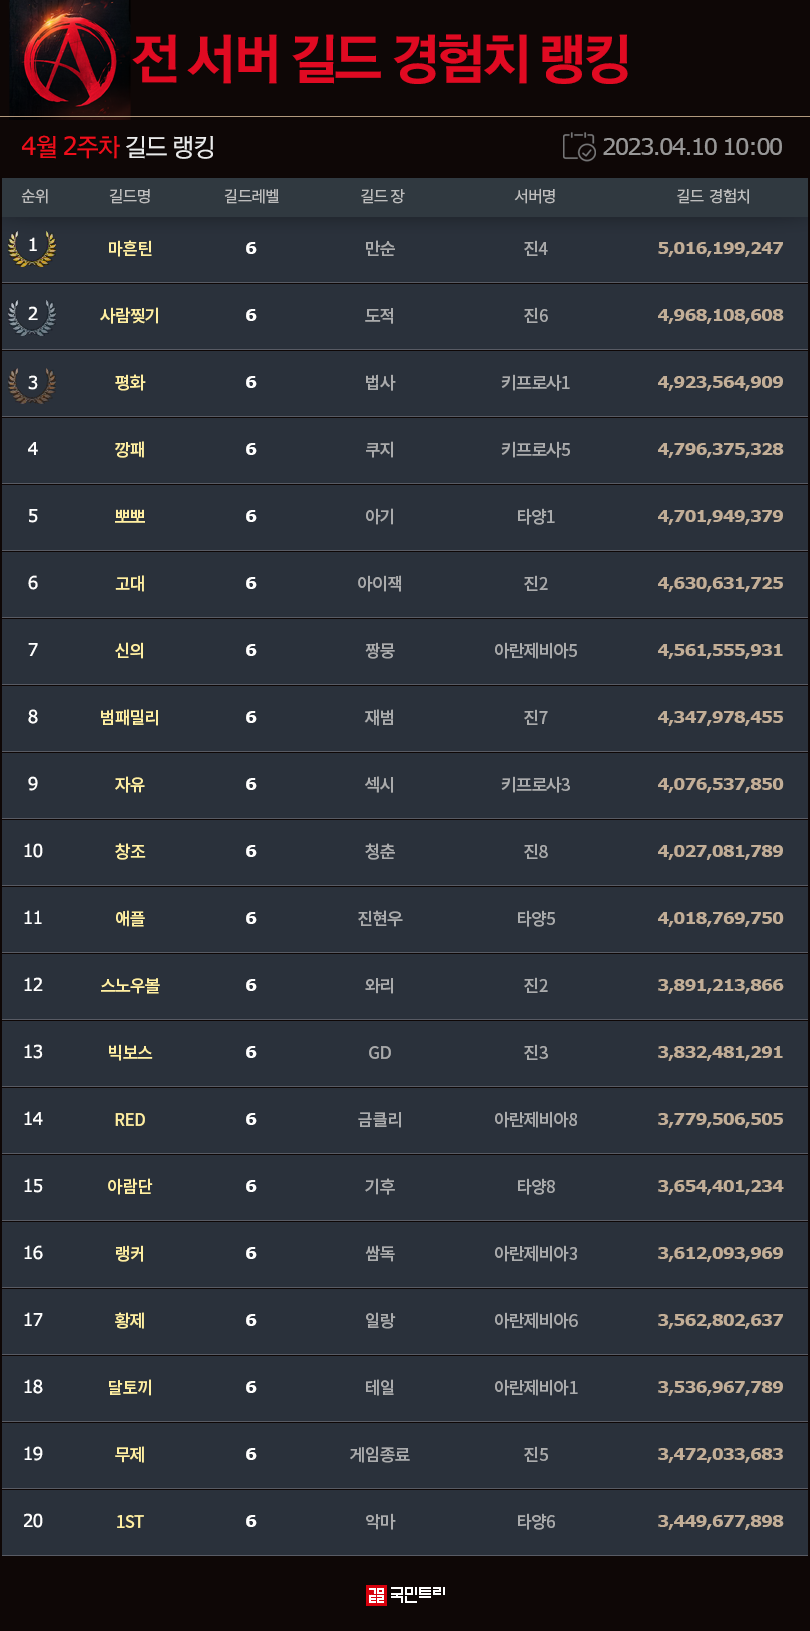Open the RED guild entry
This screenshot has width=810, height=1631.
pos(130,1120)
